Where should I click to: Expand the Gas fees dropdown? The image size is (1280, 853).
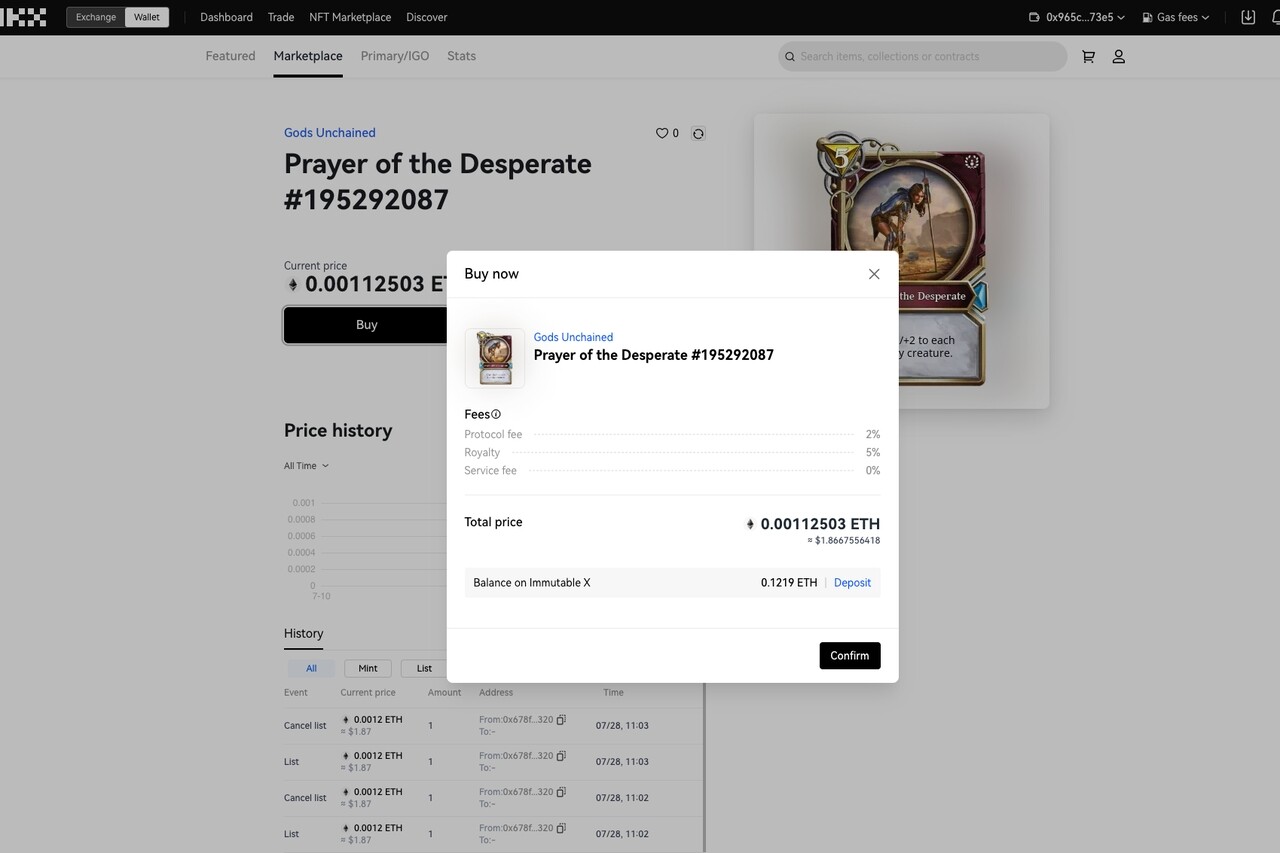point(1176,17)
